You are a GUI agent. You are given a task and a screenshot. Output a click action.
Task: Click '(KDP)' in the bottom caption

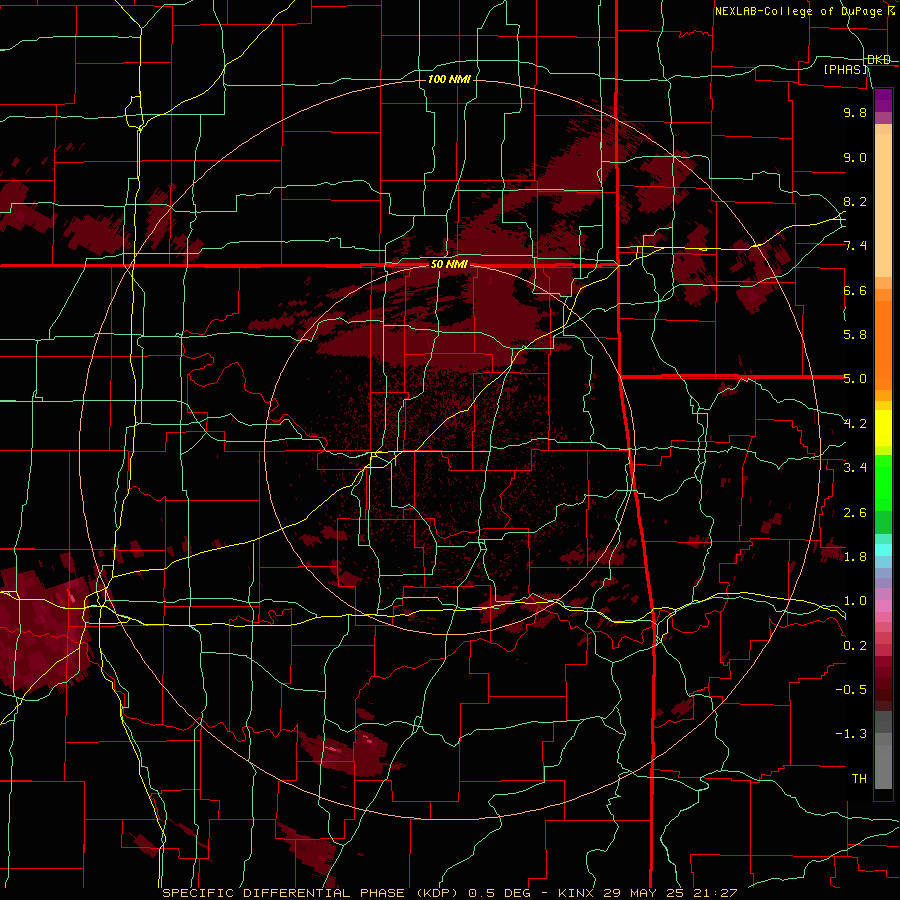point(437,893)
